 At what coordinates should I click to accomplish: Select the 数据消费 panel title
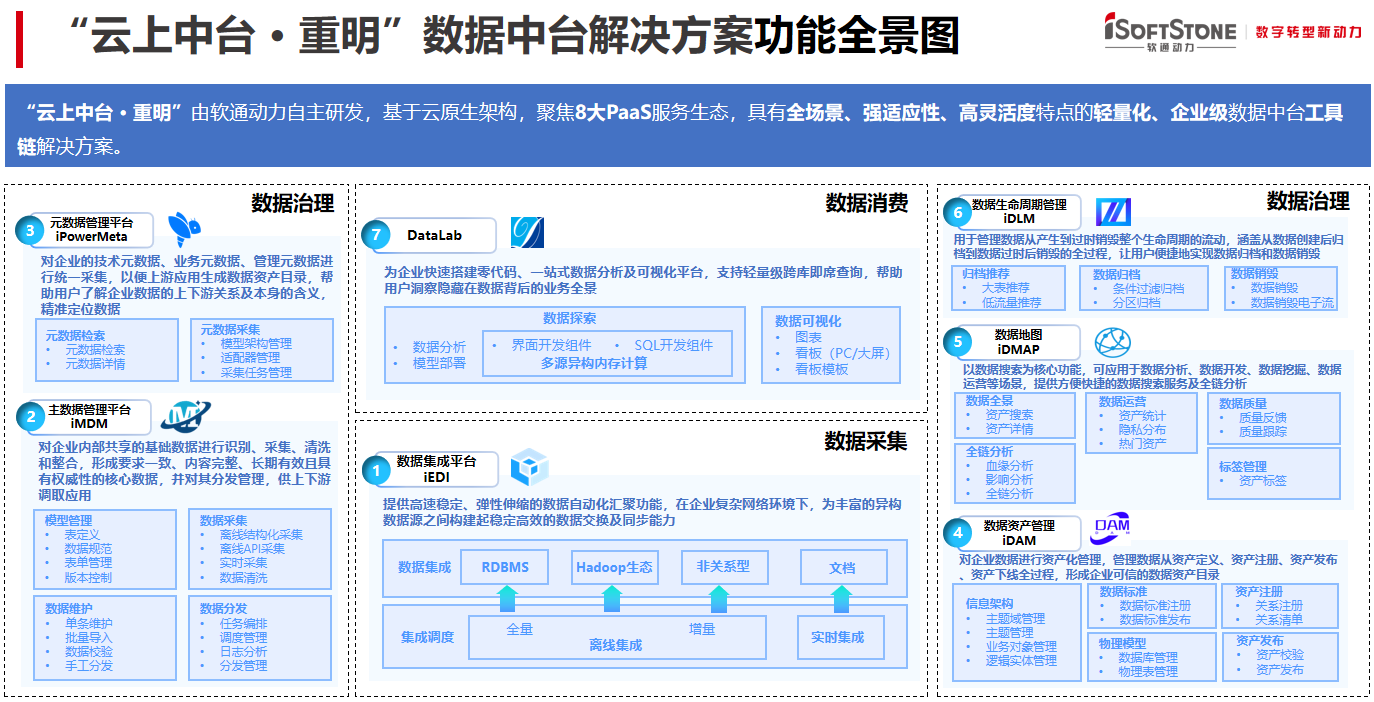[x=869, y=202]
